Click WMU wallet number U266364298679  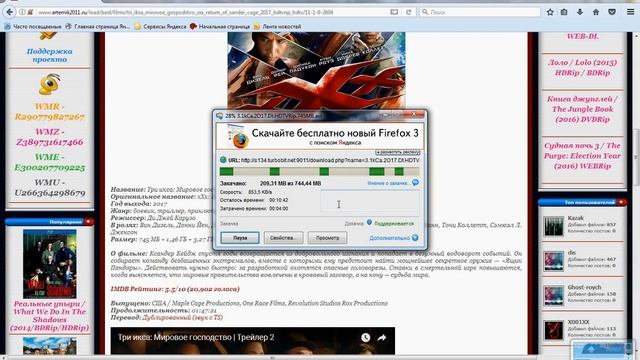tap(50, 193)
